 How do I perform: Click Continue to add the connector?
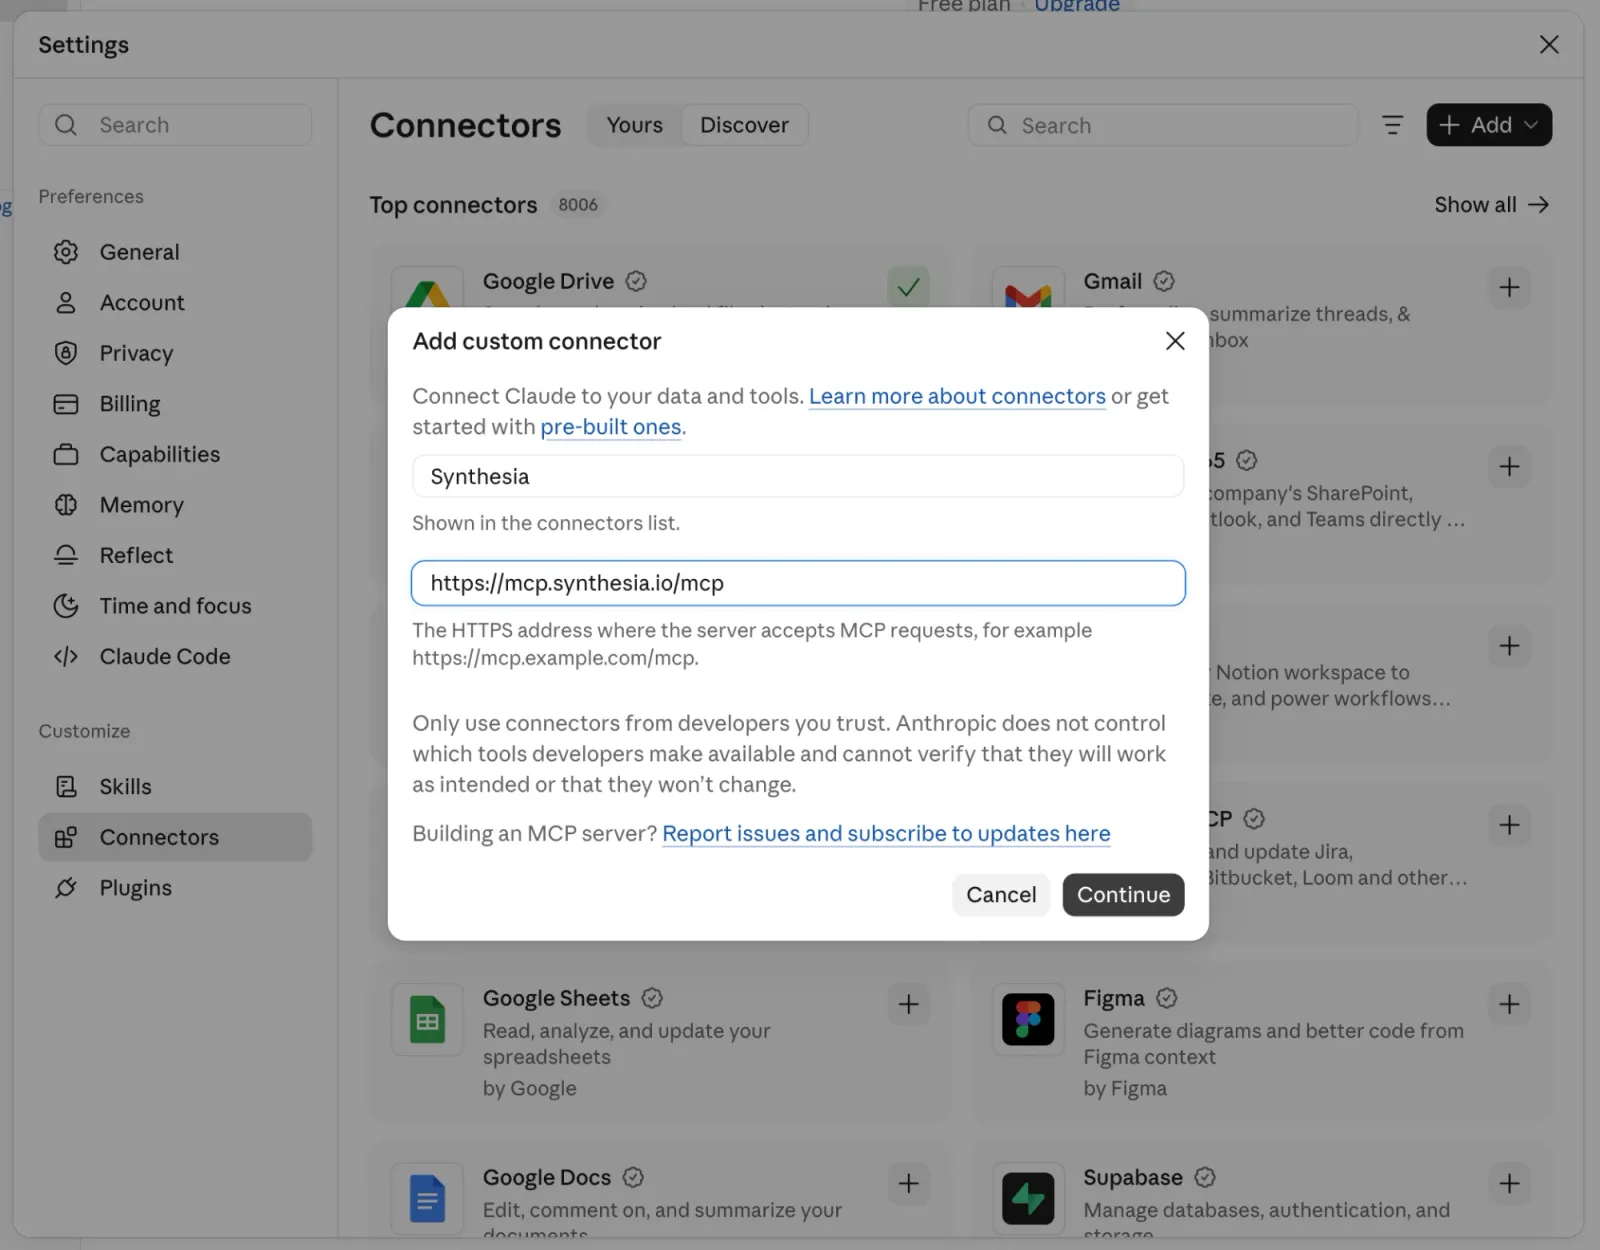pos(1123,895)
